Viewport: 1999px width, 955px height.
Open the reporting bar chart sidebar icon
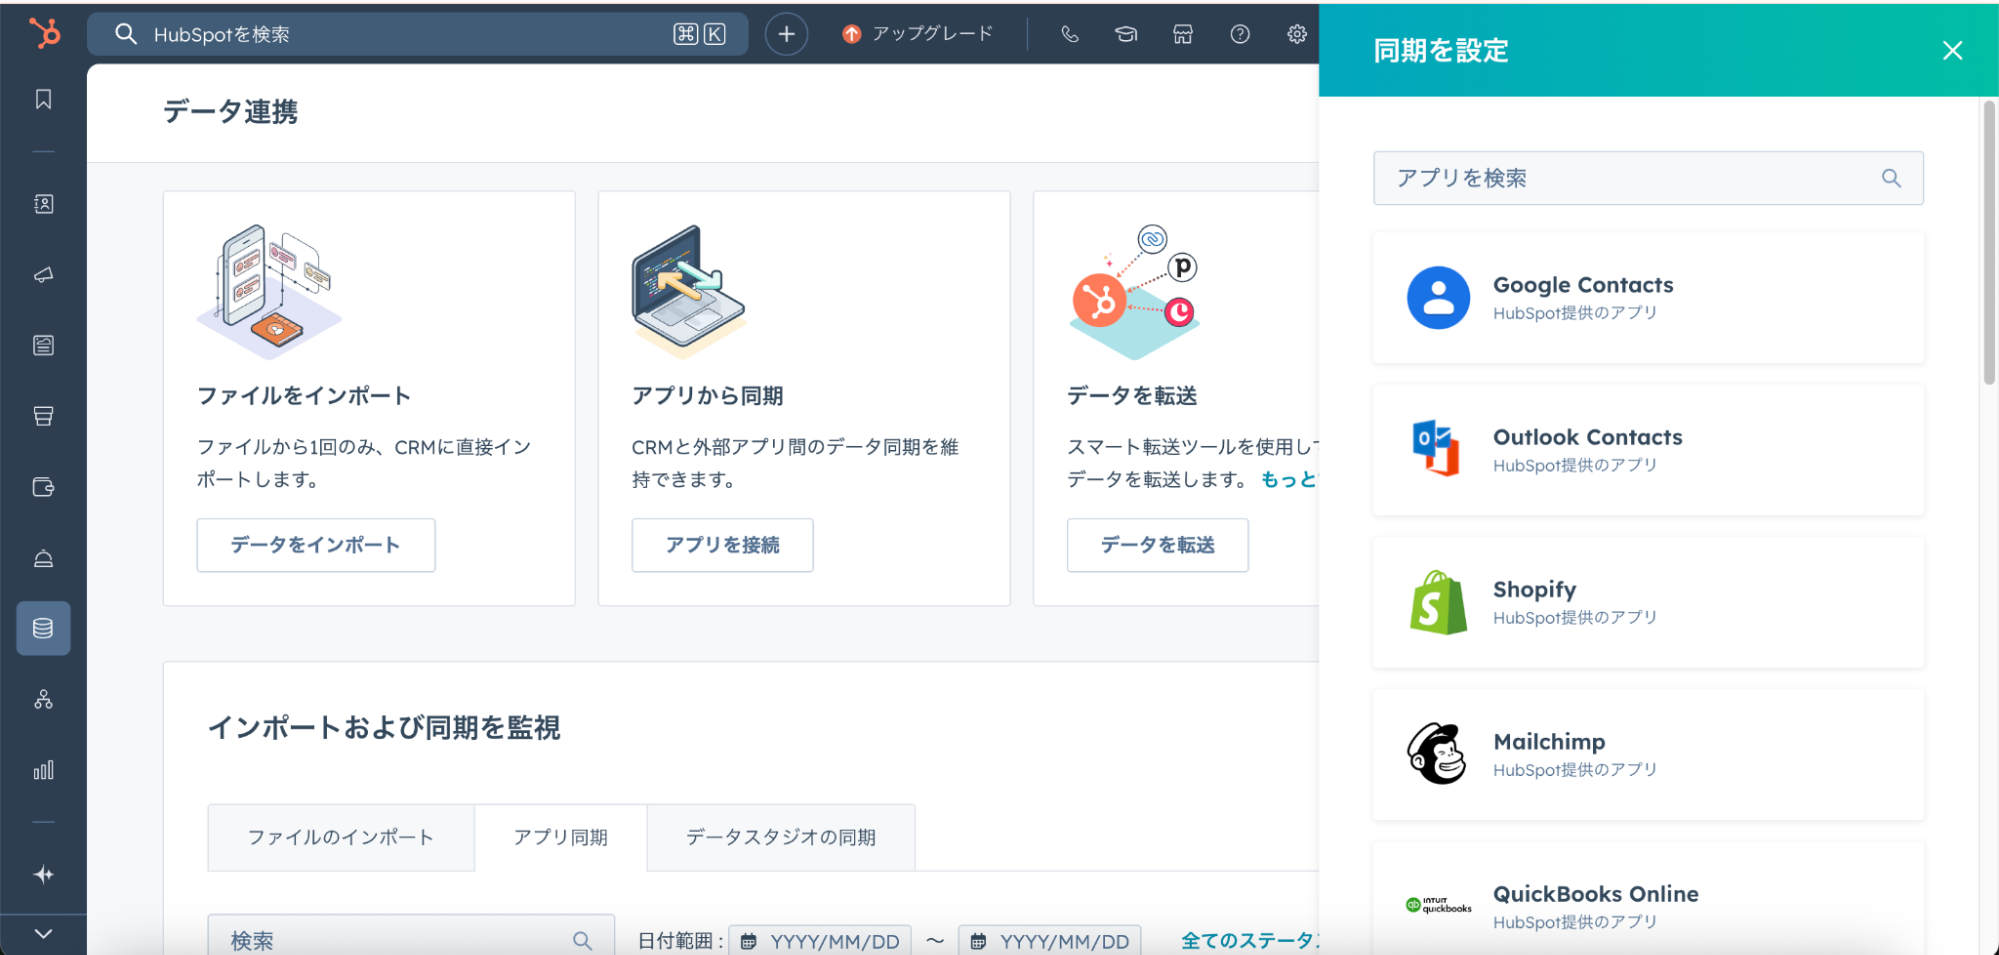[43, 770]
